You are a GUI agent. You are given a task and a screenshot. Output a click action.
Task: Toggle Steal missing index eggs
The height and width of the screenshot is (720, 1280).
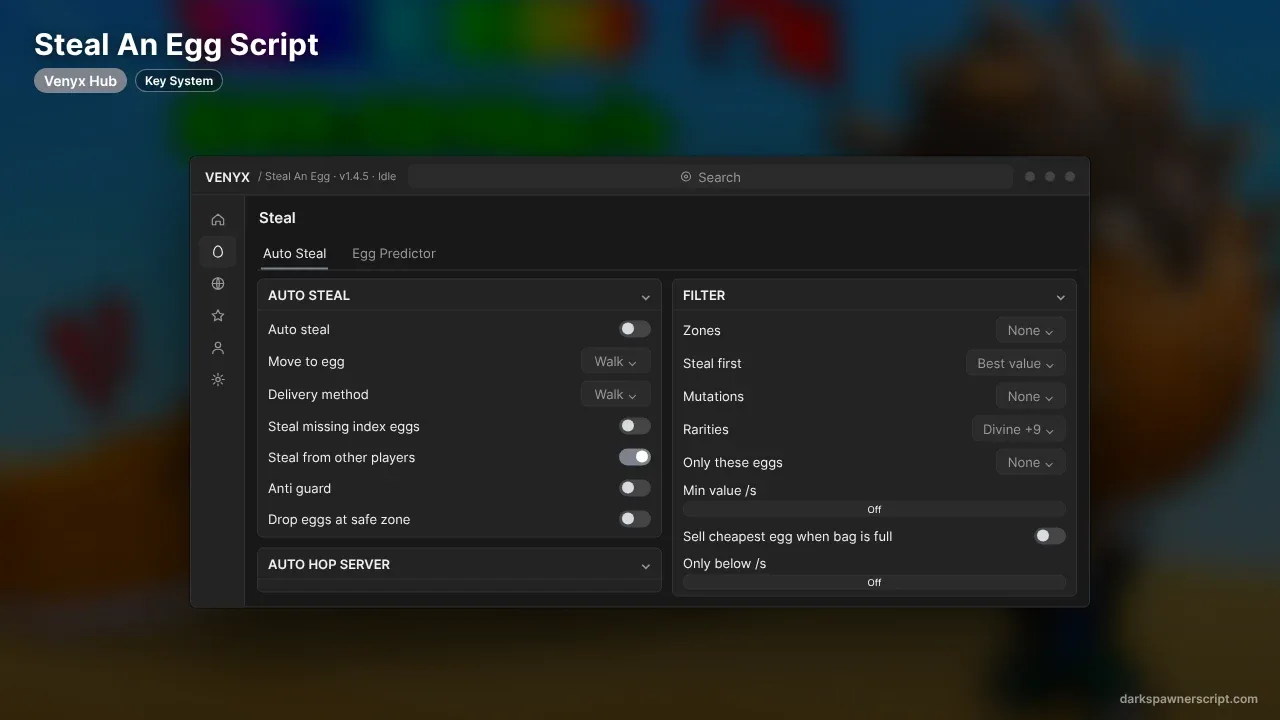[635, 426]
